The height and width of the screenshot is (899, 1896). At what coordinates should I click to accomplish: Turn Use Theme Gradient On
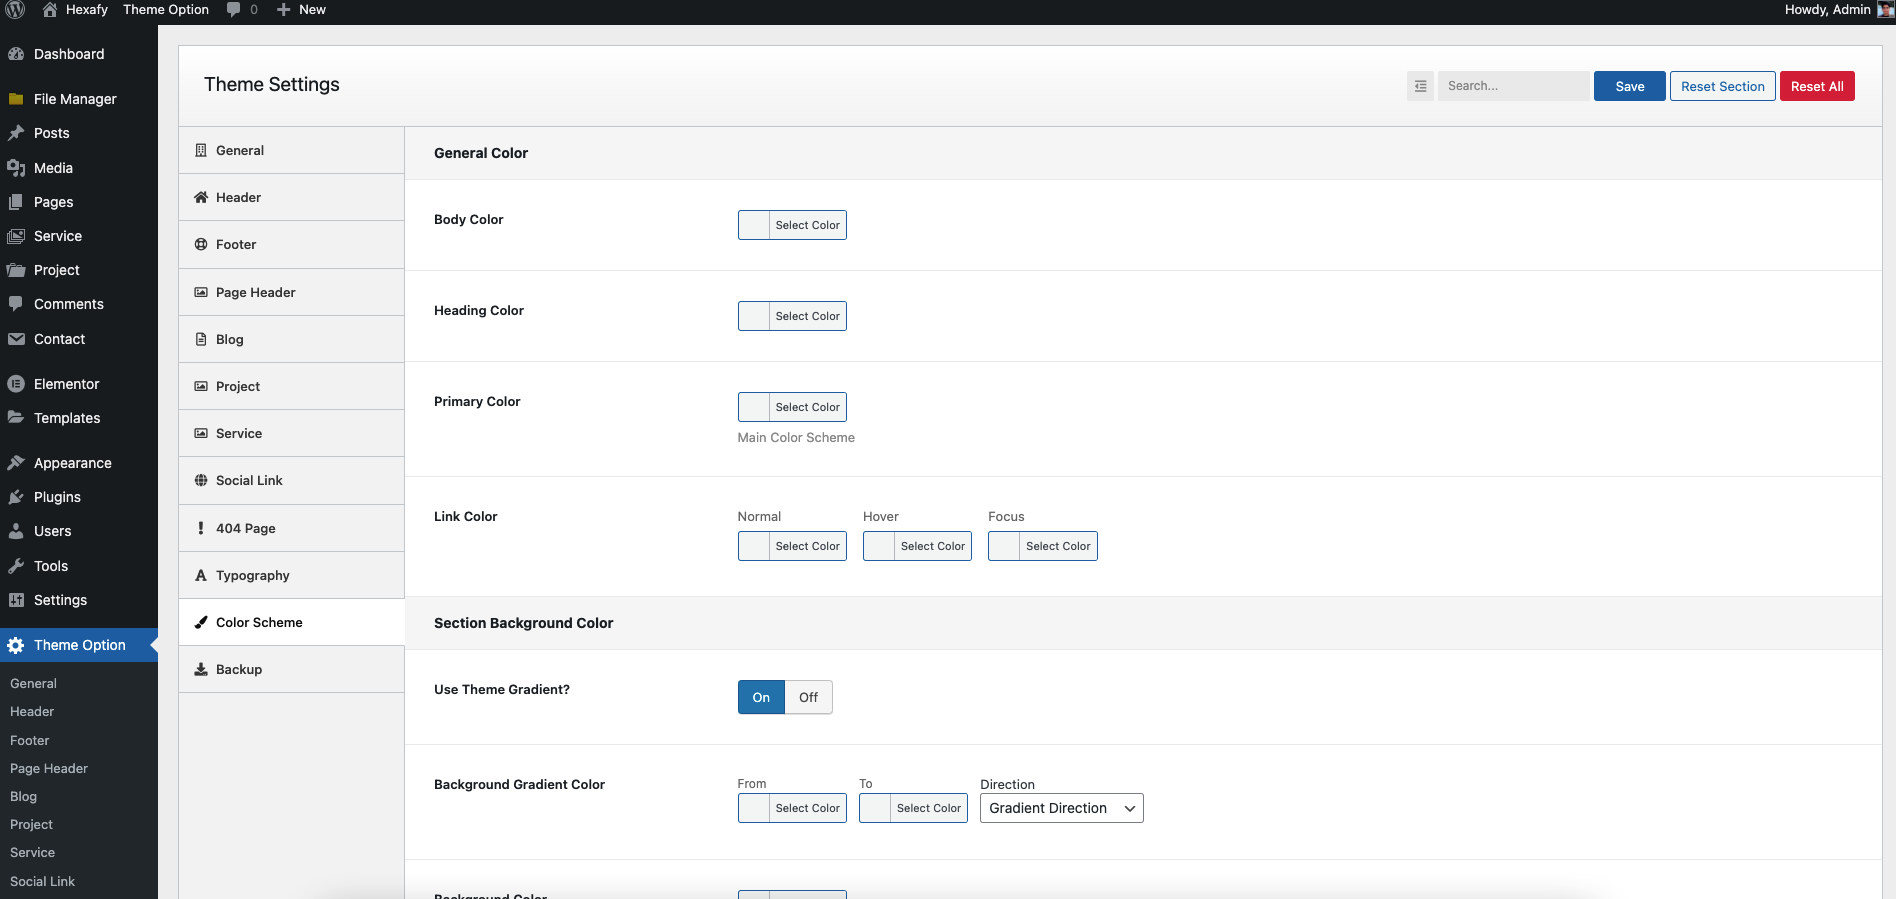(x=761, y=697)
